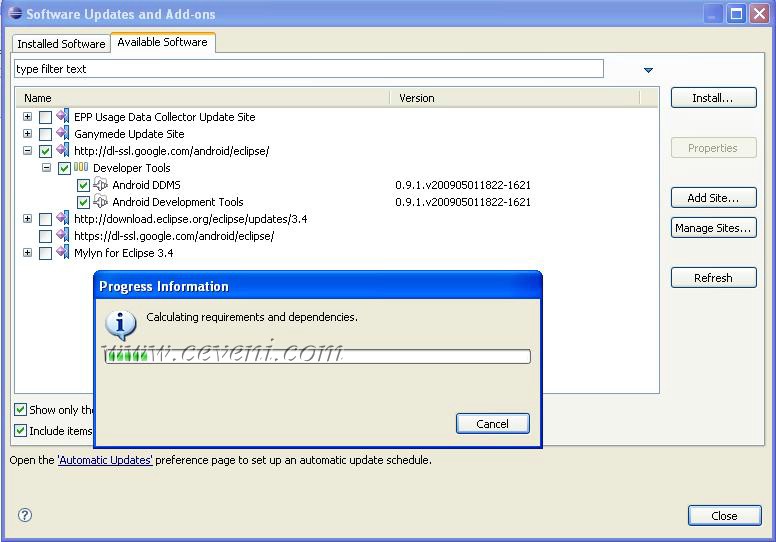Click the Mylyn for Eclipse 3.4 icon
Viewport: 776px width, 542px height.
pyautogui.click(x=62, y=252)
